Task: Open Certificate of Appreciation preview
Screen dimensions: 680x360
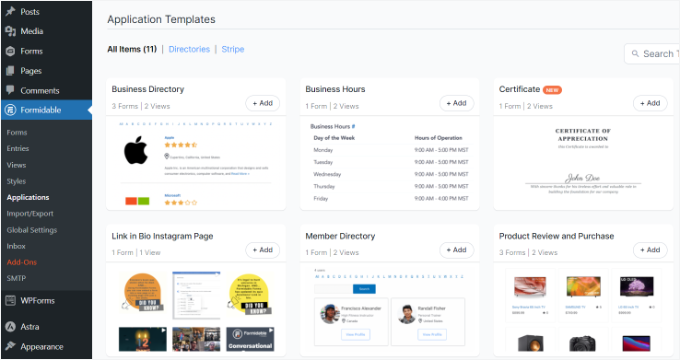Action: (x=583, y=163)
